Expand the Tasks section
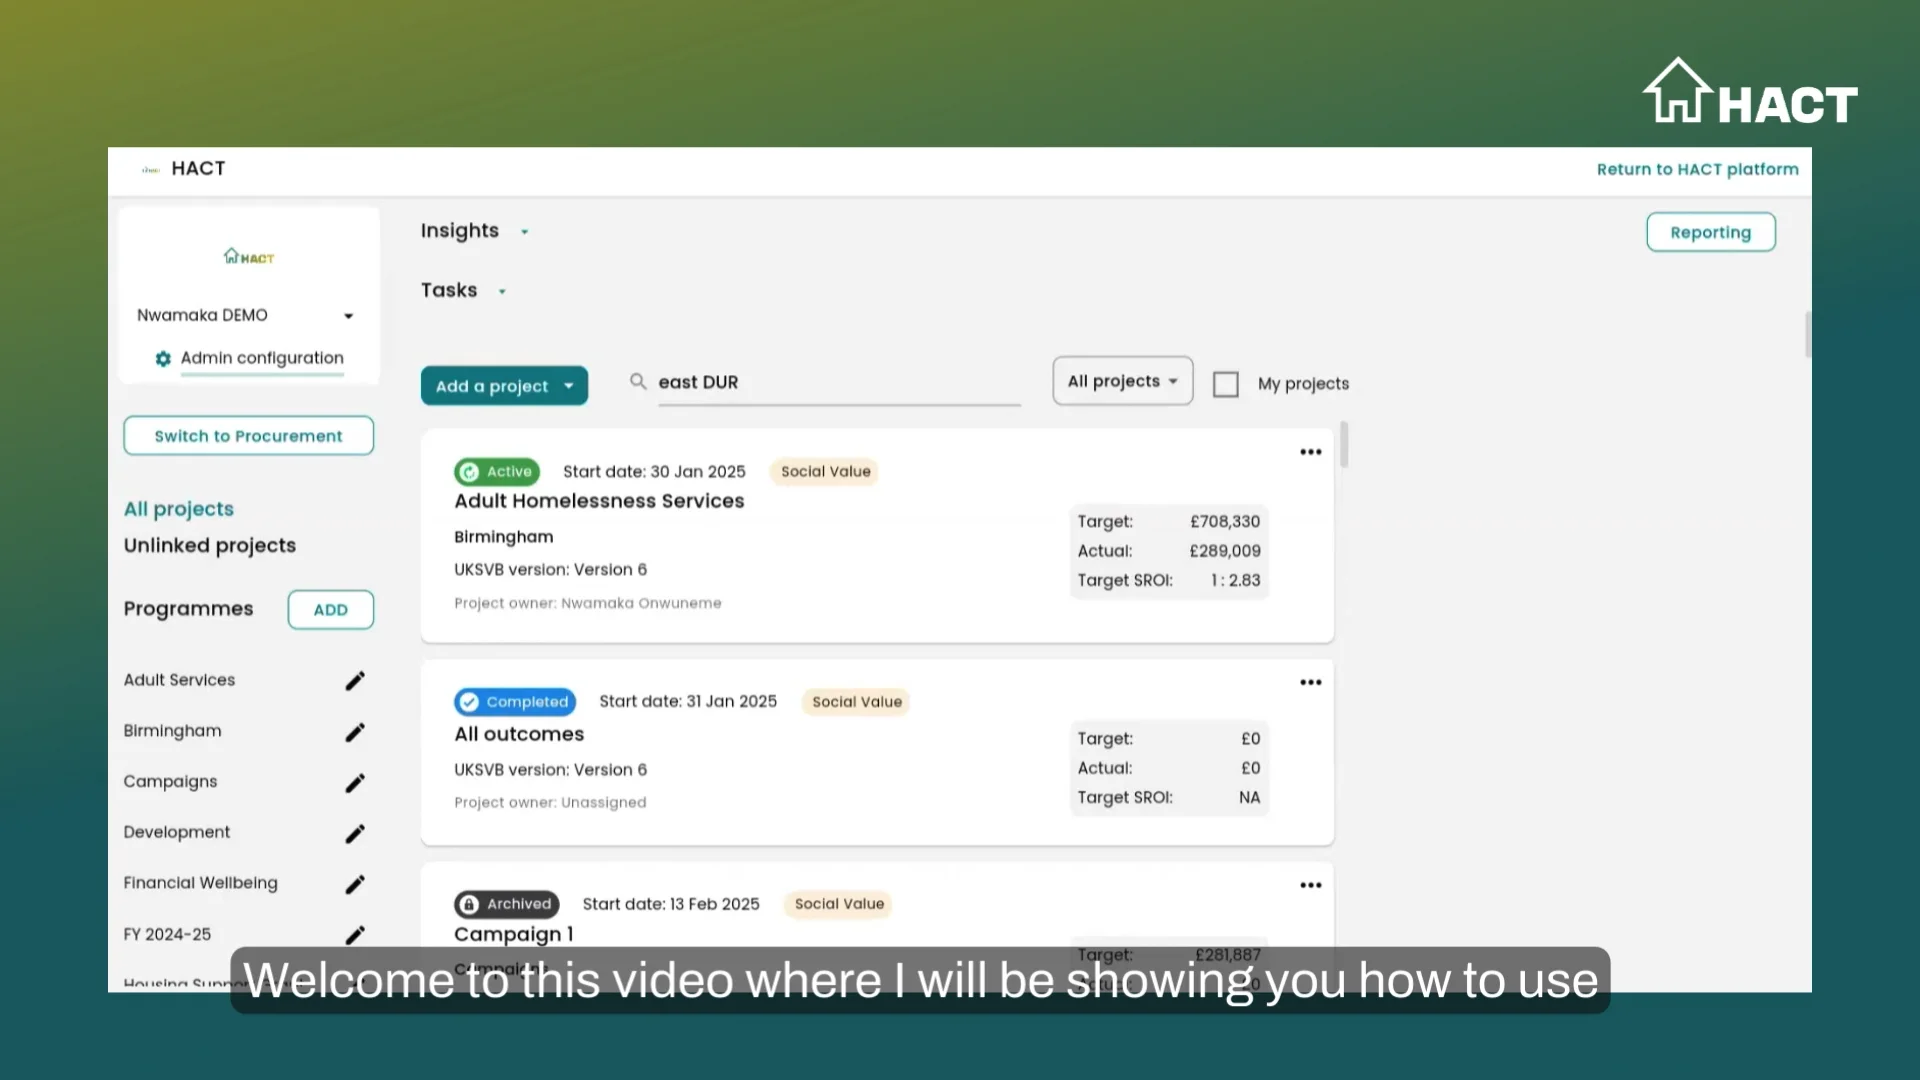The width and height of the screenshot is (1920, 1080). 501,290
